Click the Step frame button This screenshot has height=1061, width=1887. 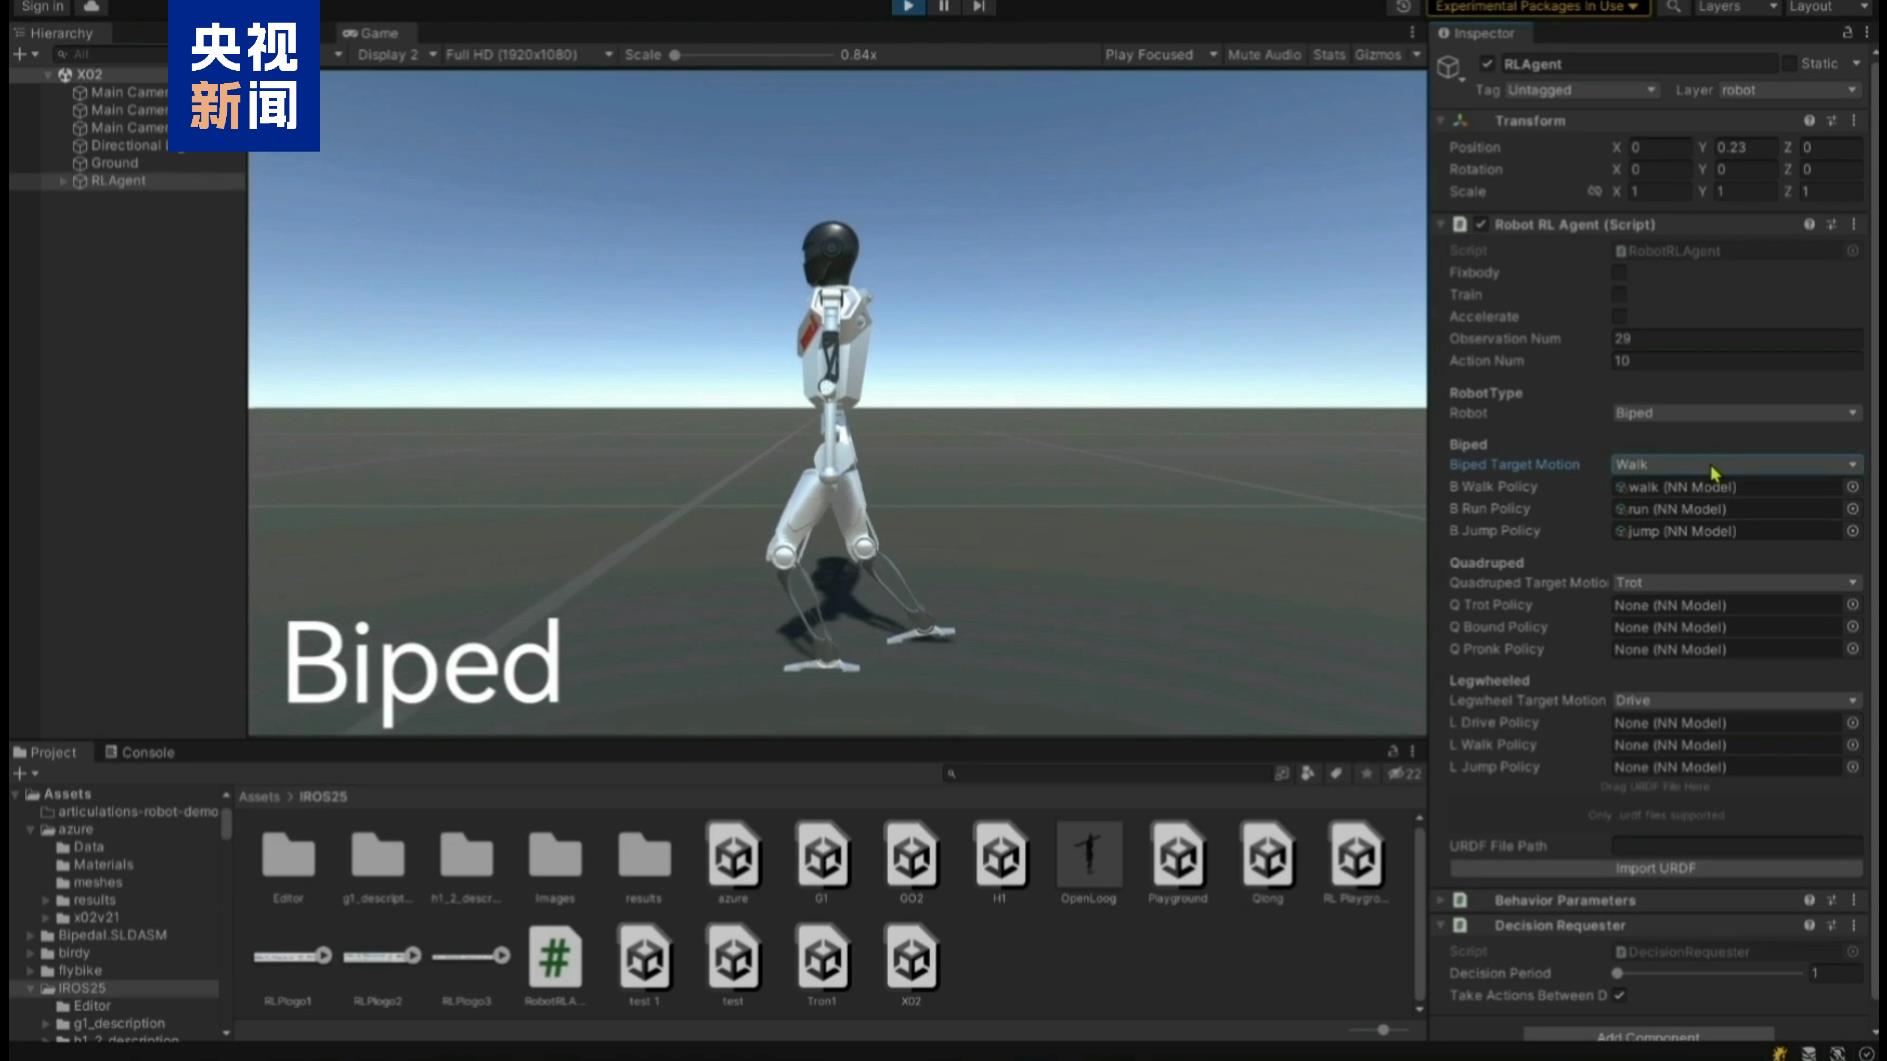978,7
